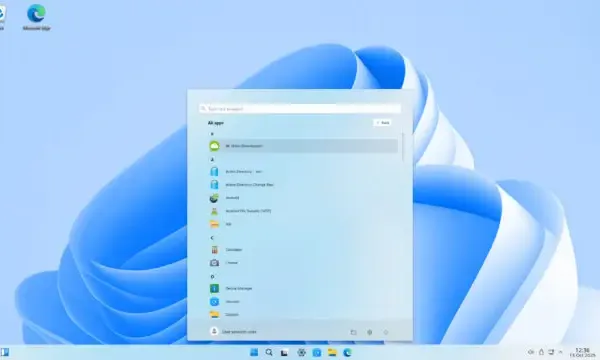Click the power button in Start footer
Viewport: 600px width, 360px height.
386,332
